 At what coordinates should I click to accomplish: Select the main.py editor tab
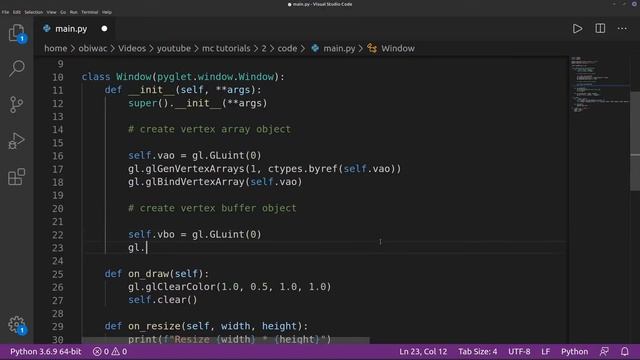tap(76, 29)
